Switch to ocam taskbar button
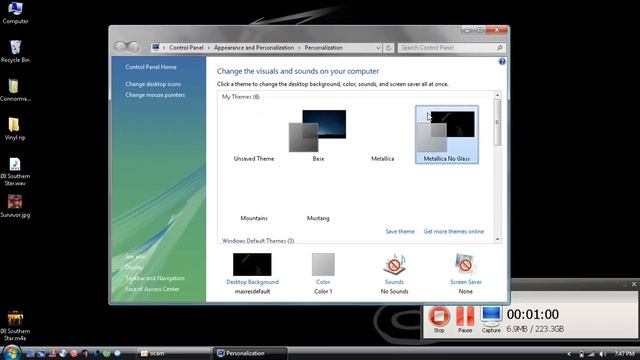Screen dimensions: 640x360 [x=173, y=353]
